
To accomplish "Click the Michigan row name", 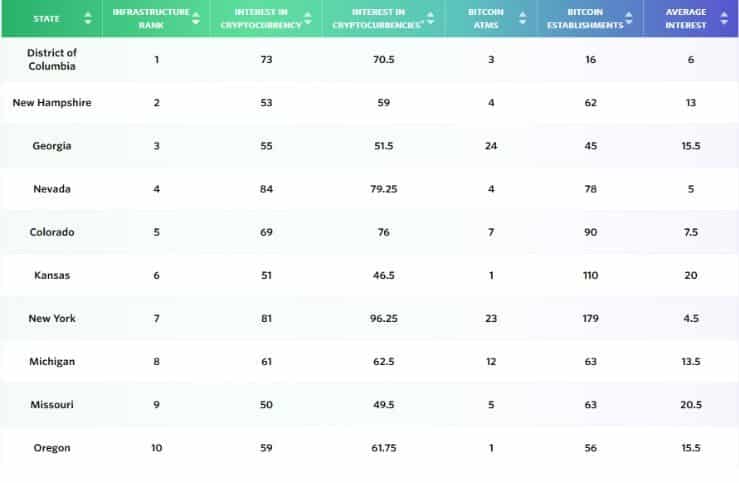I will 52,361.
